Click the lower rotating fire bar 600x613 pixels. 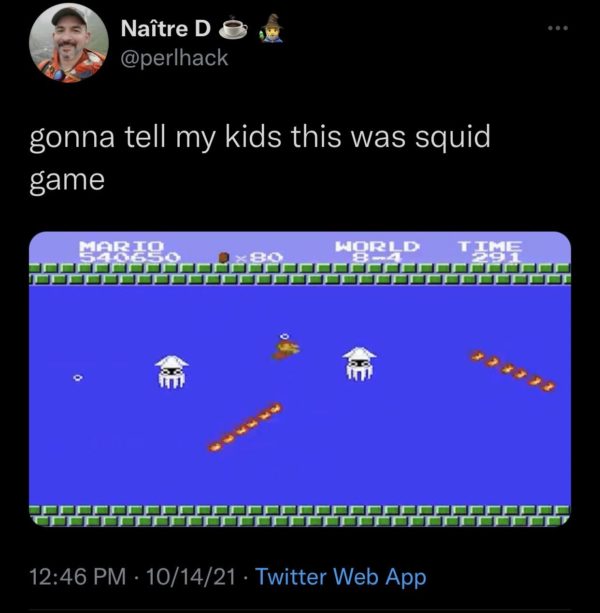(245, 427)
